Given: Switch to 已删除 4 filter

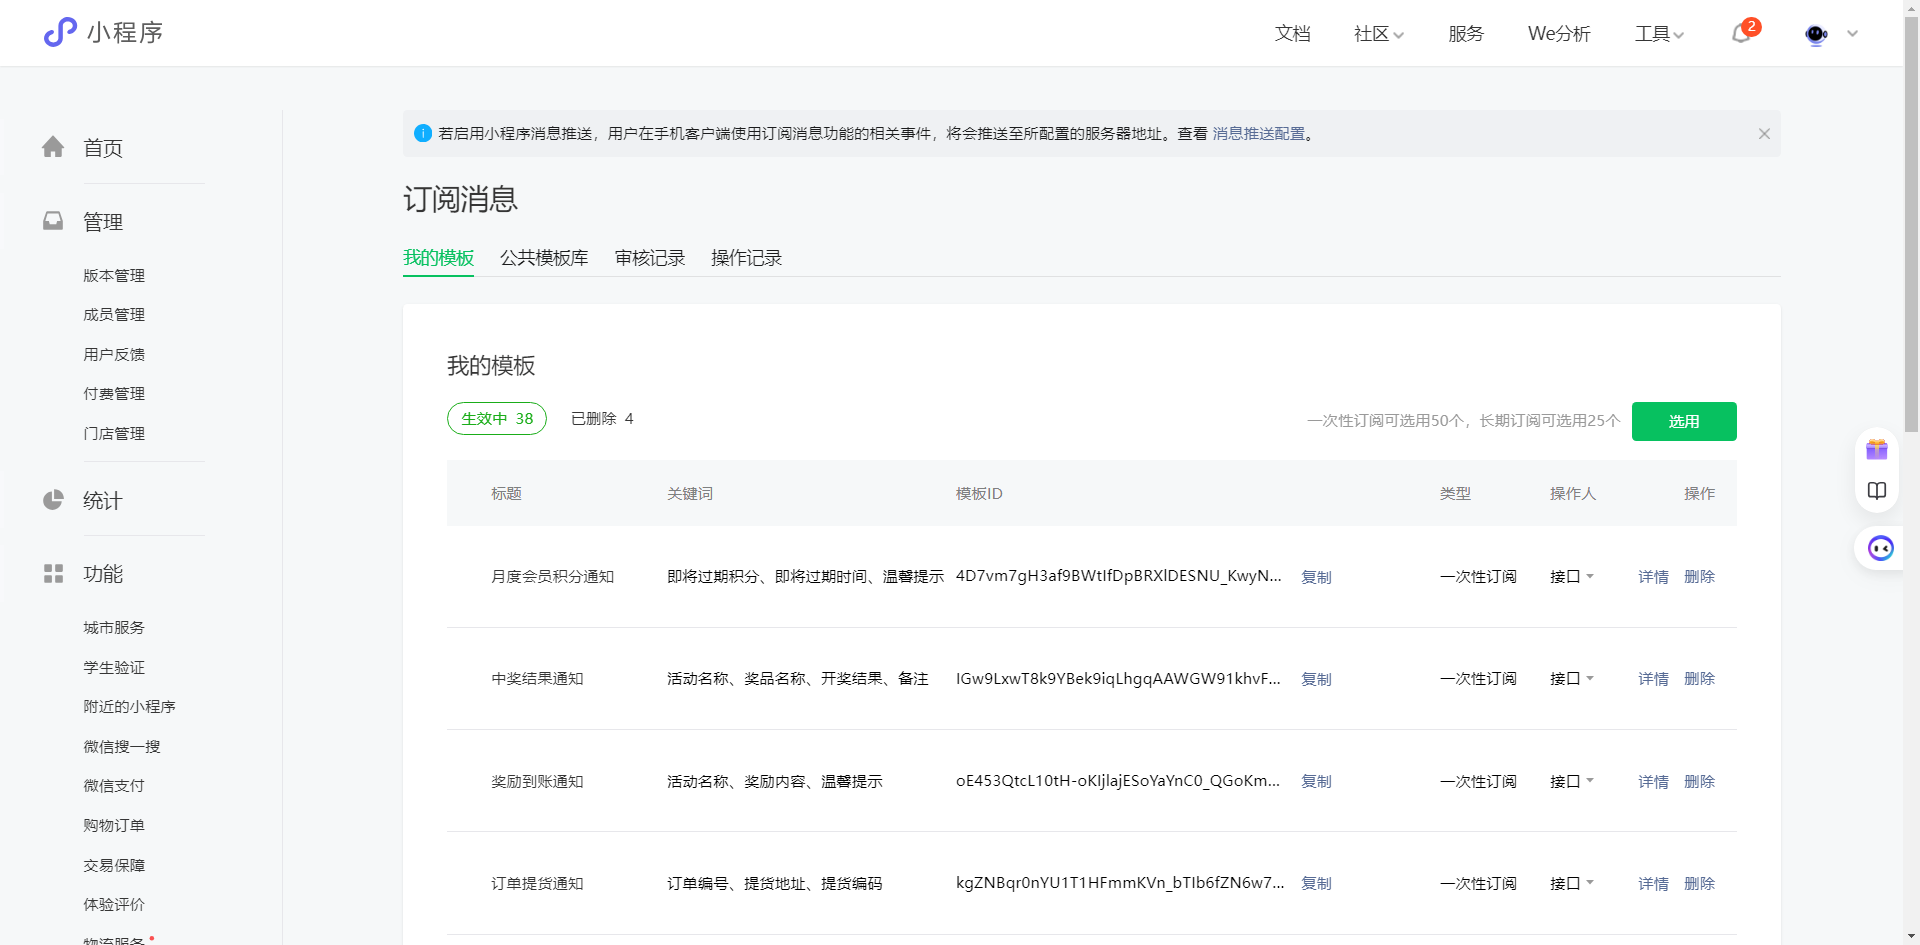Looking at the screenshot, I should point(602,419).
